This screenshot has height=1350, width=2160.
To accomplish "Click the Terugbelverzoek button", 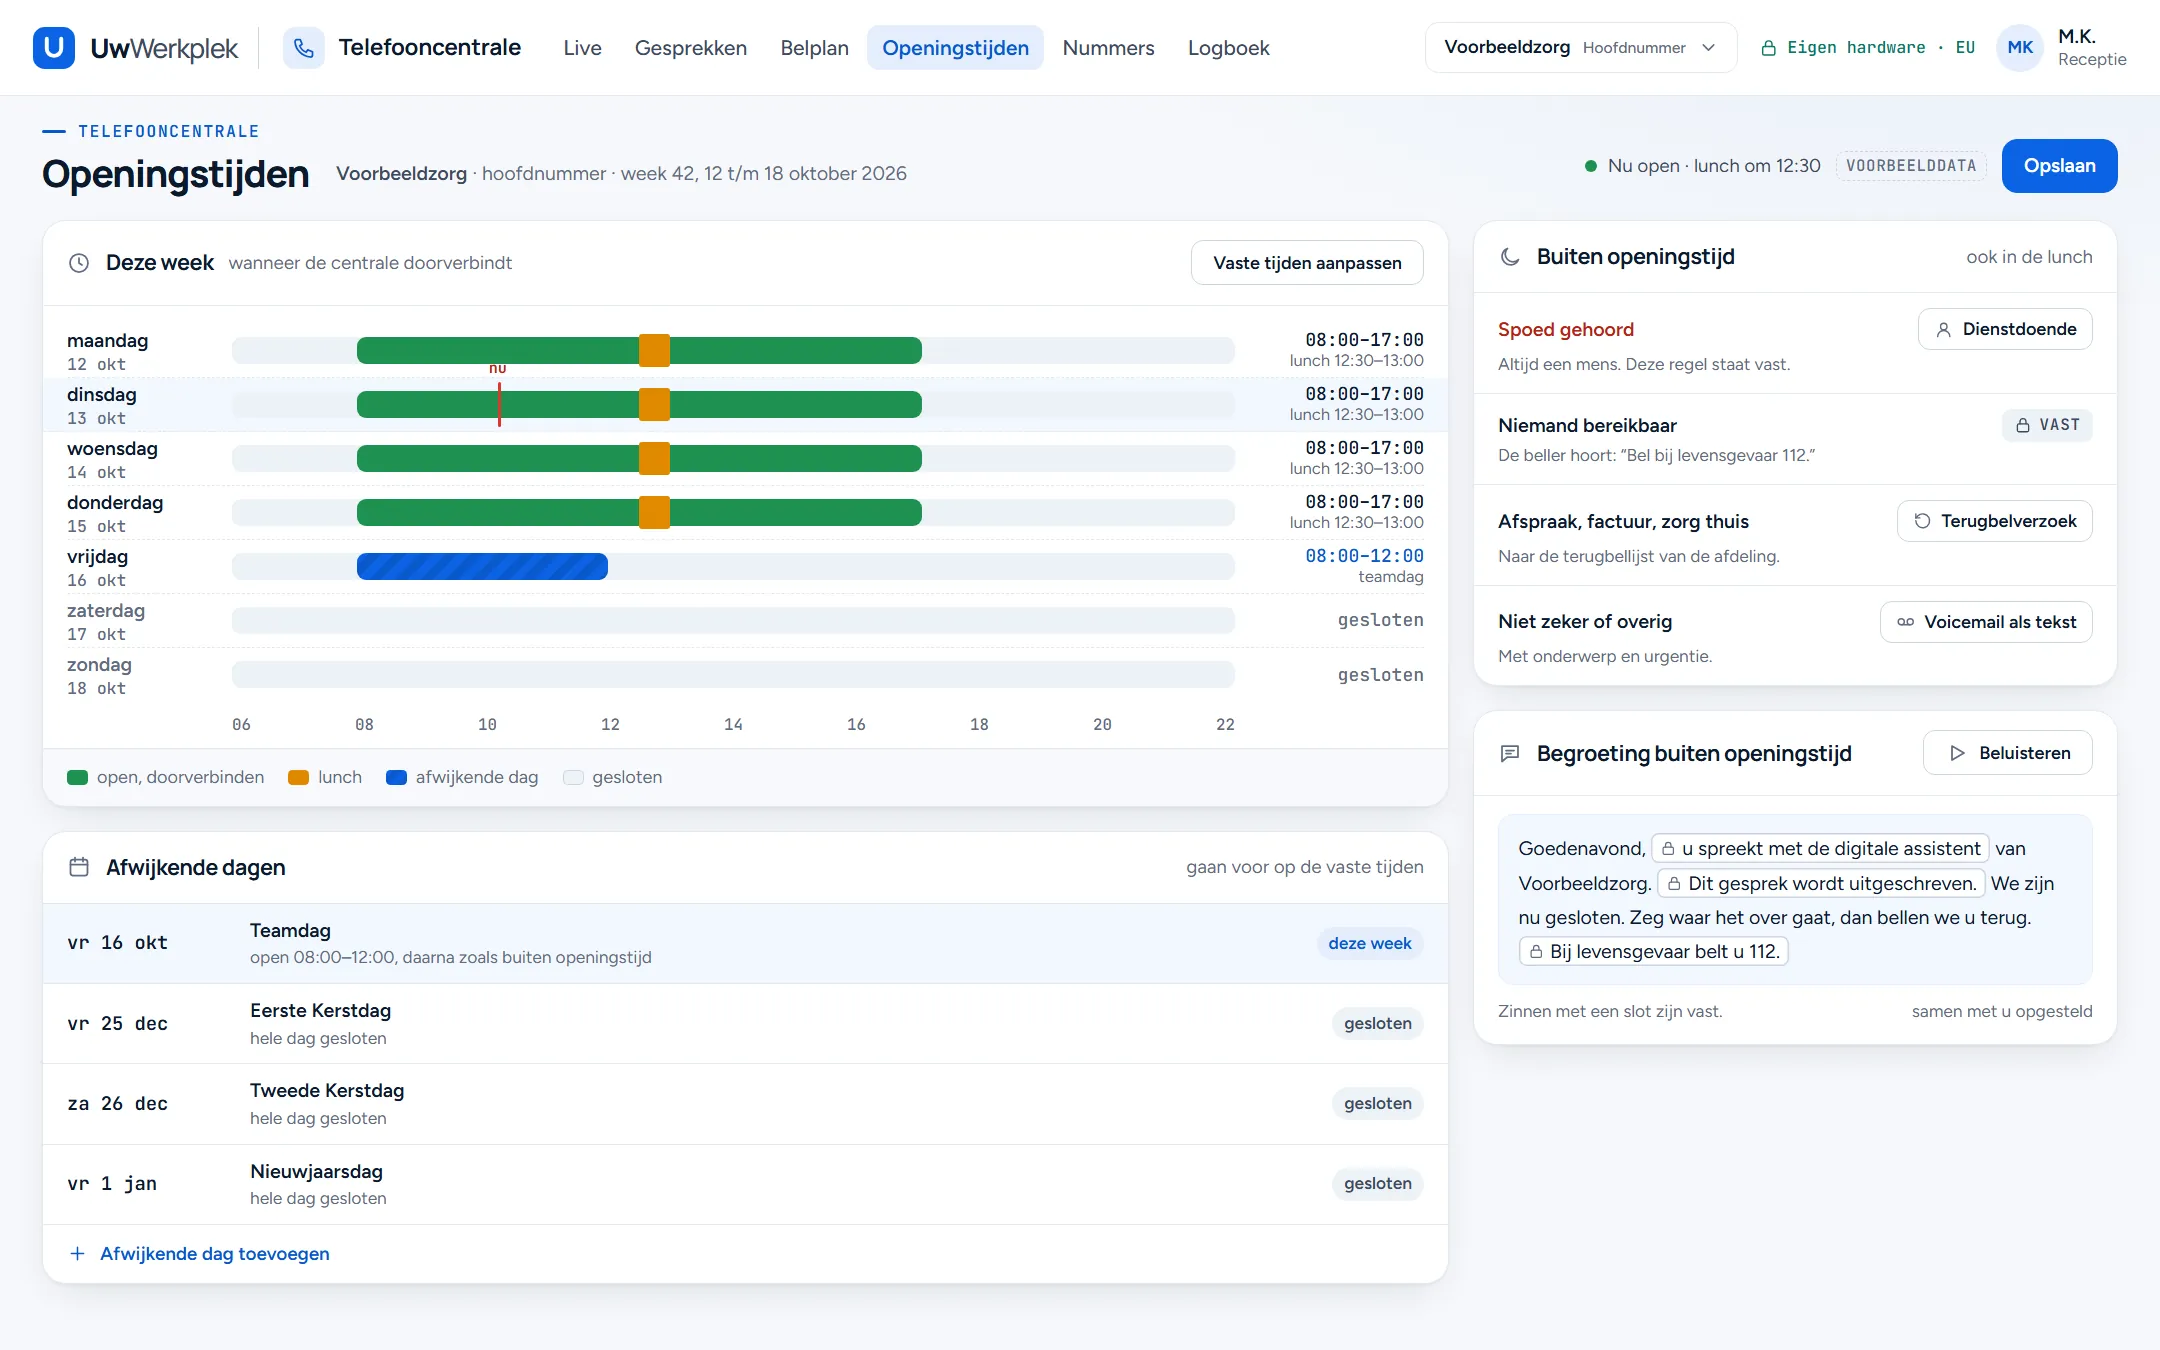I will 1994,521.
